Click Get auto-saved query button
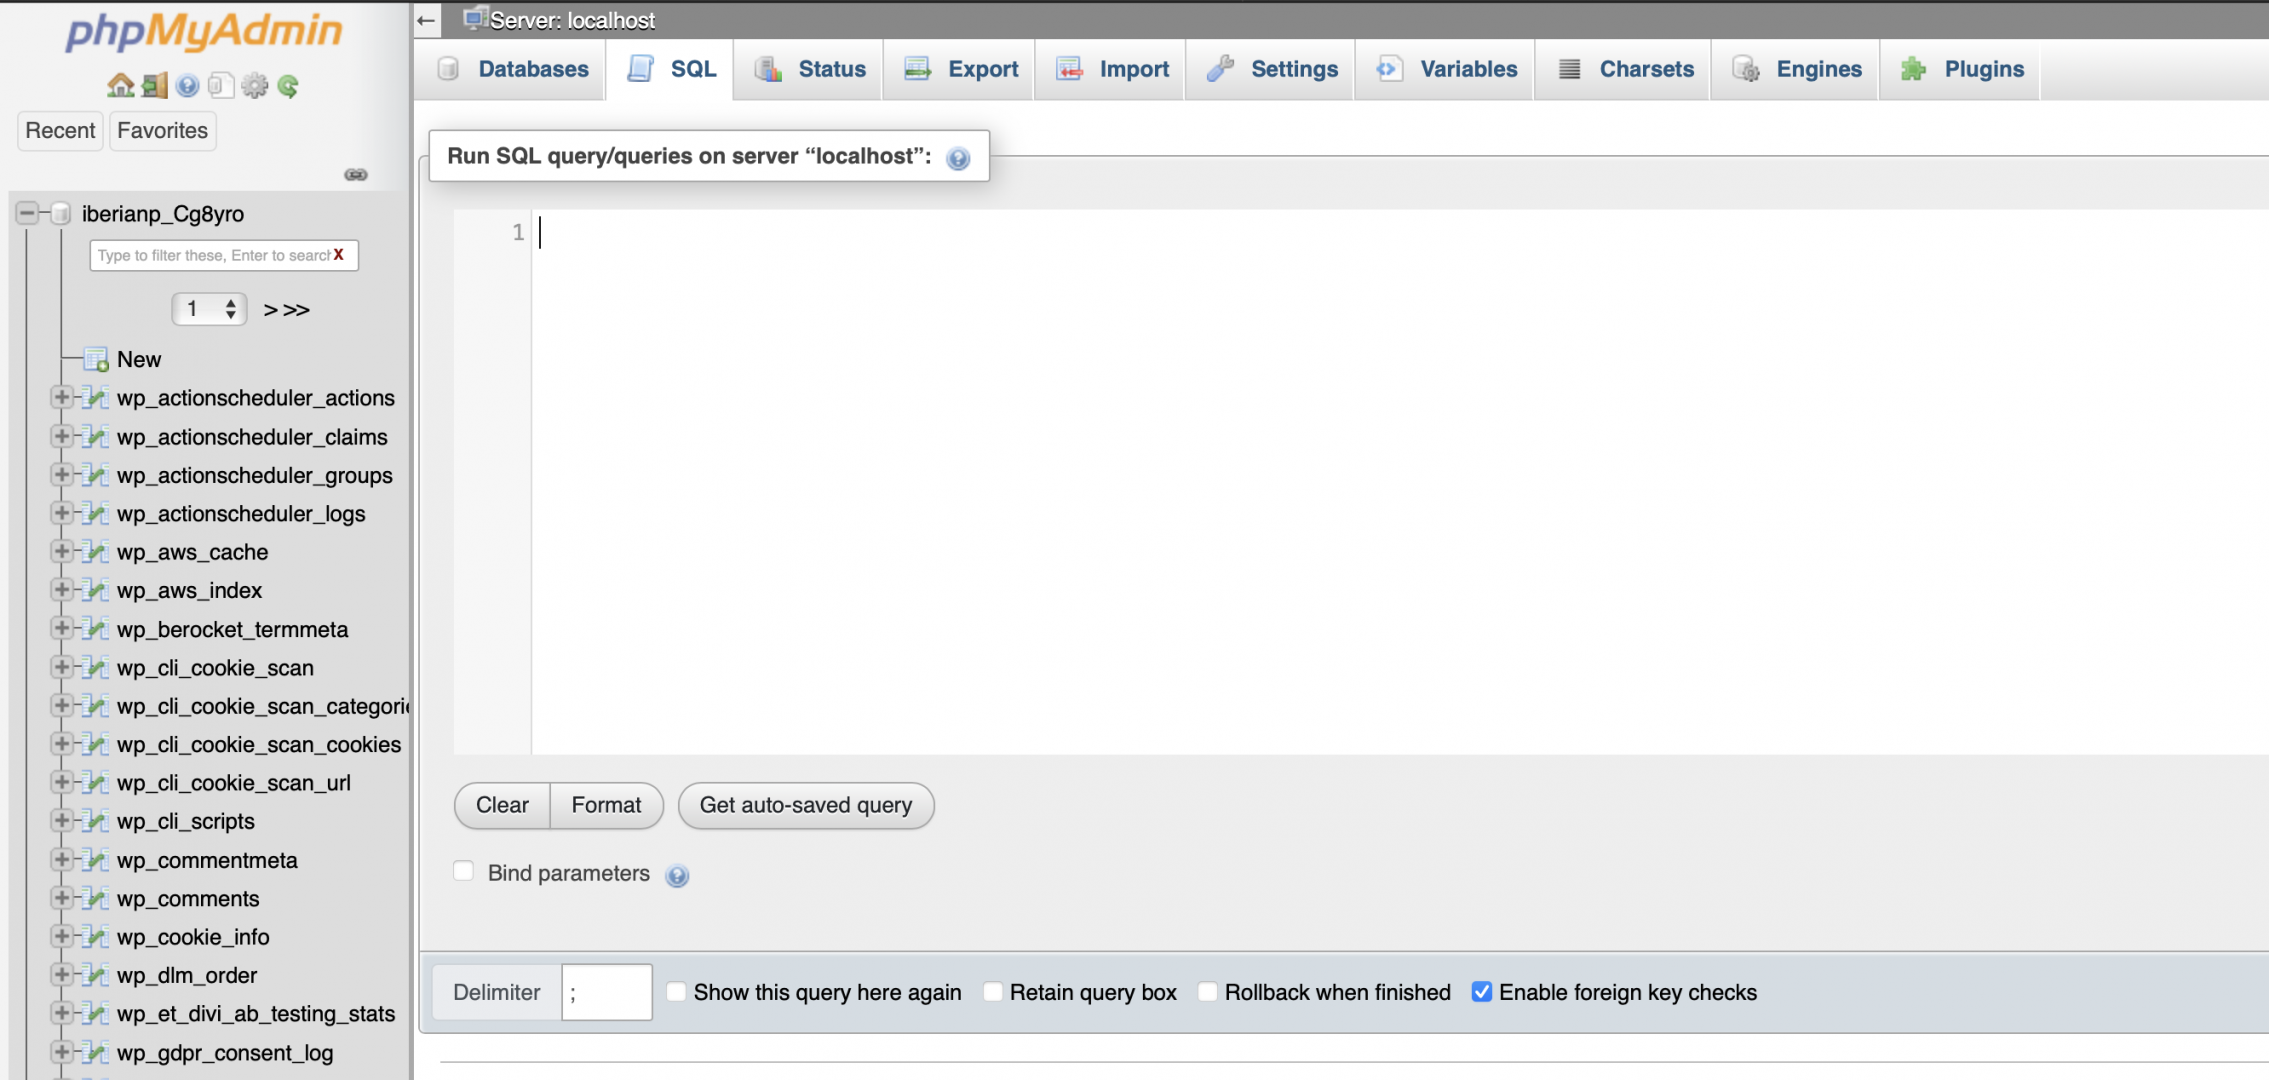2269x1080 pixels. (x=806, y=805)
